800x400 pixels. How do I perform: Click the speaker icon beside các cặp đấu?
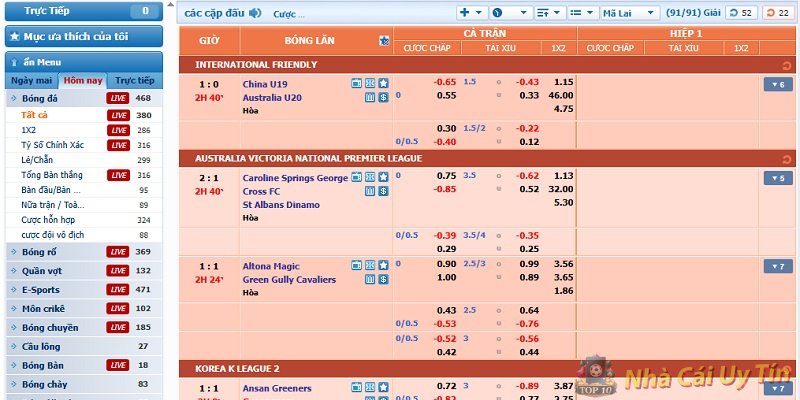coord(254,13)
